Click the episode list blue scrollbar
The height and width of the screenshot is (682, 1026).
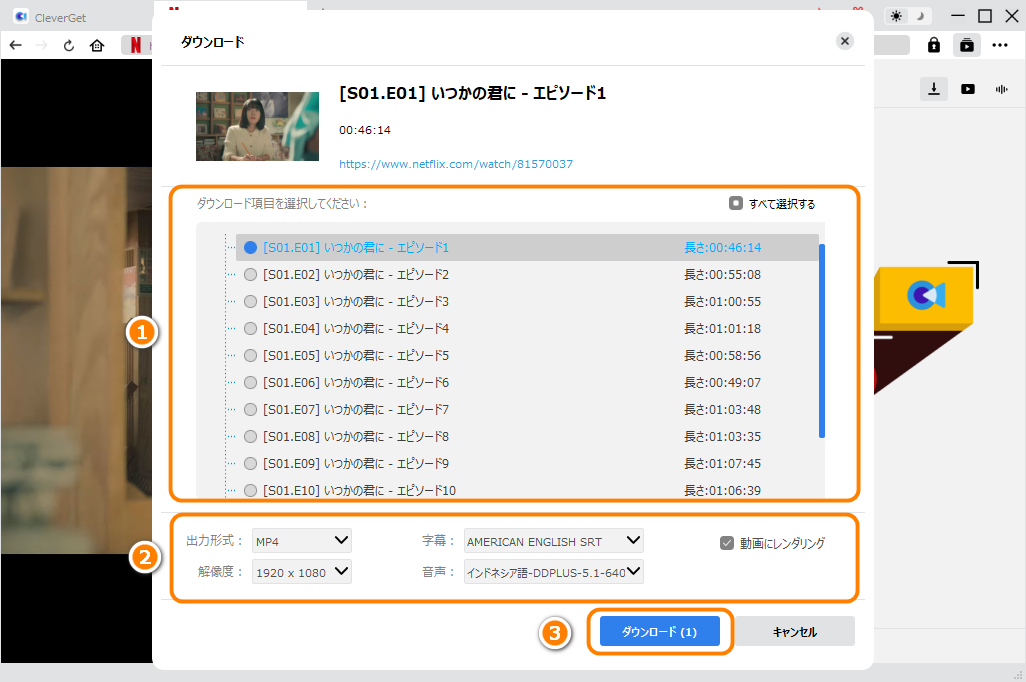click(x=822, y=340)
